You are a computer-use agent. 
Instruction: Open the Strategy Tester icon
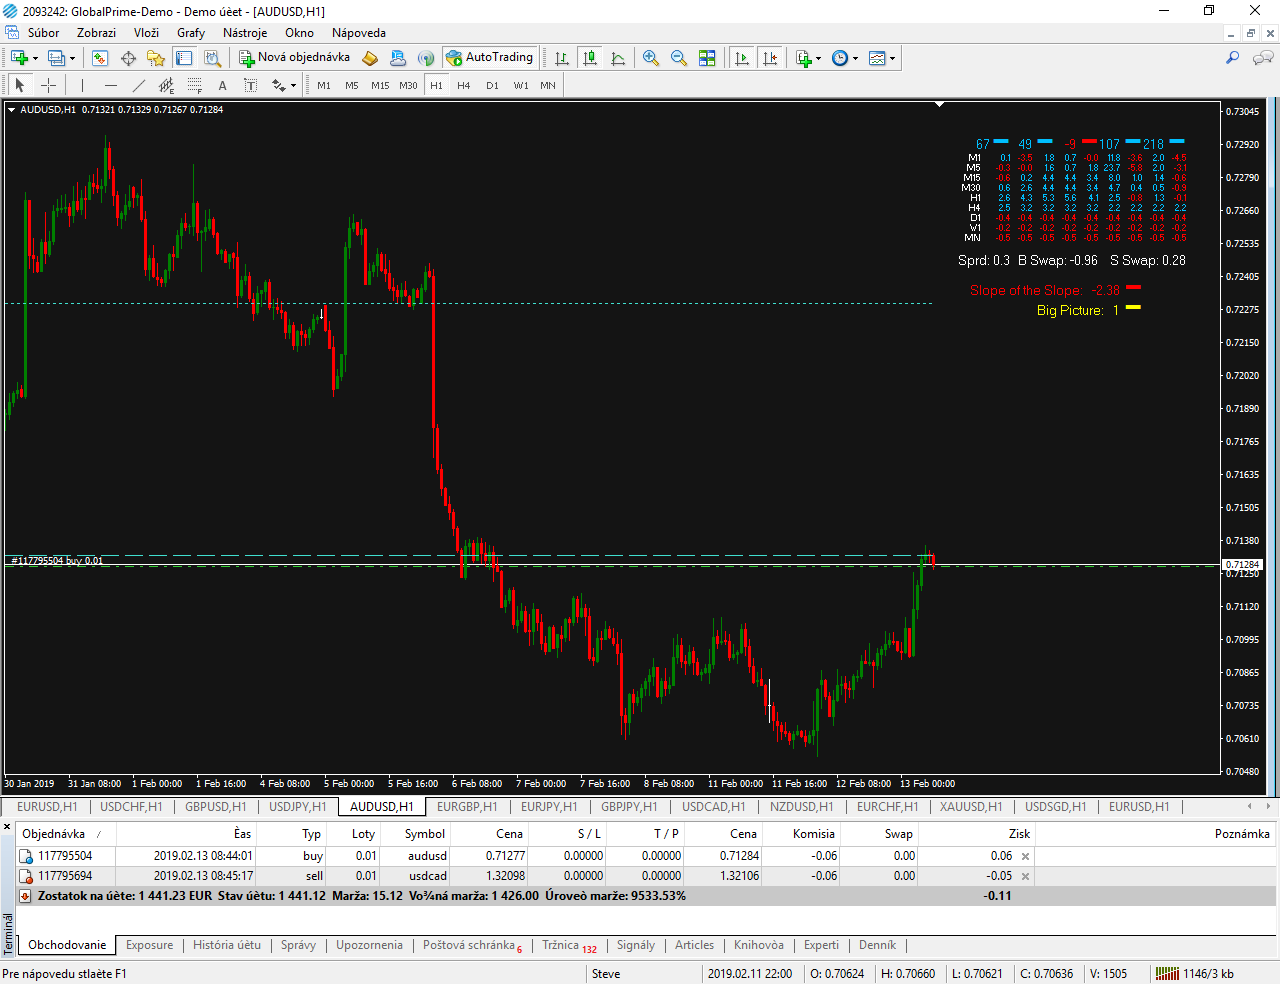click(x=212, y=58)
